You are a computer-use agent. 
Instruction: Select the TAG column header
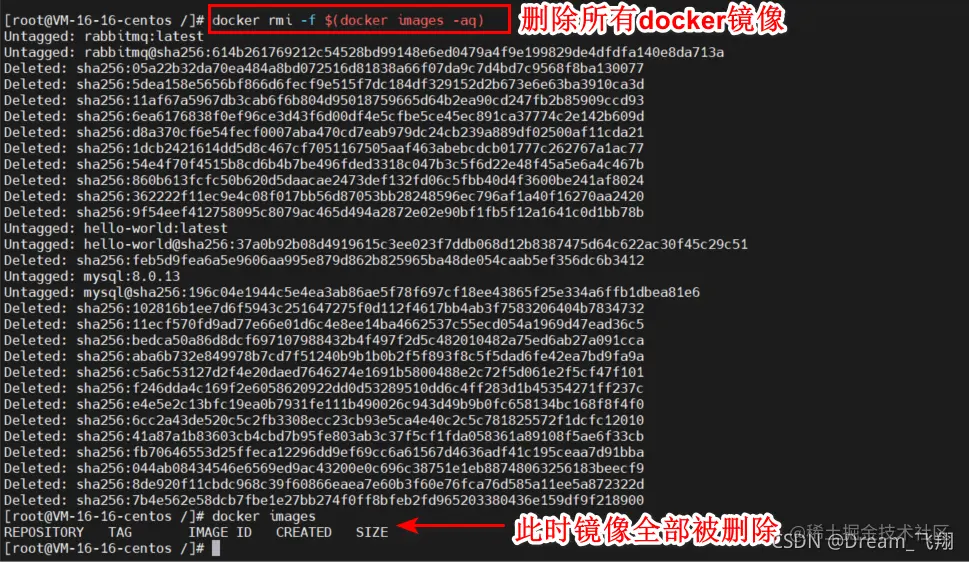[x=120, y=532]
